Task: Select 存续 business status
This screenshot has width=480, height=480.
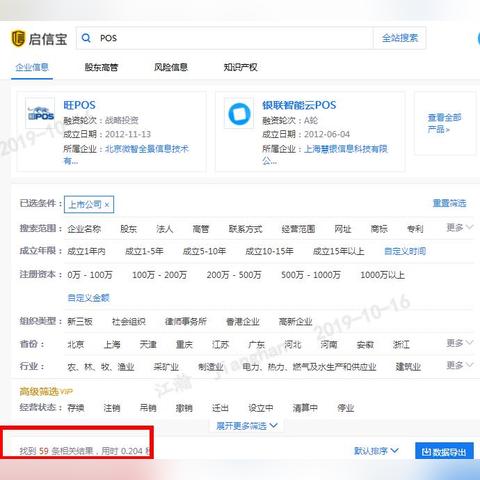Action: [x=76, y=408]
